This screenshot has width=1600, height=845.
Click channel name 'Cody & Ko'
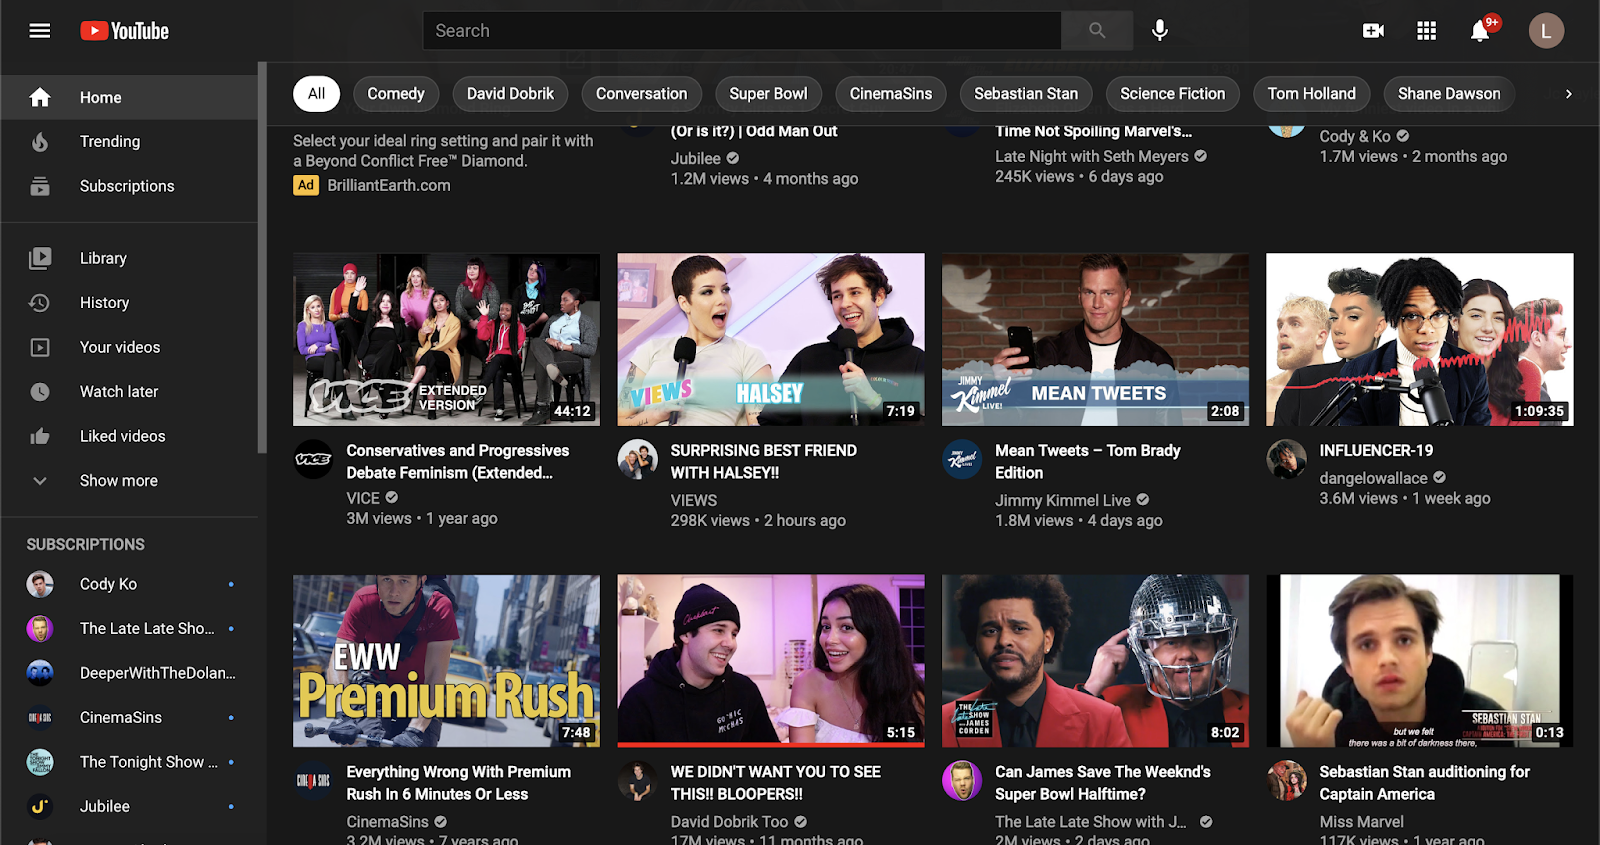1355,136
